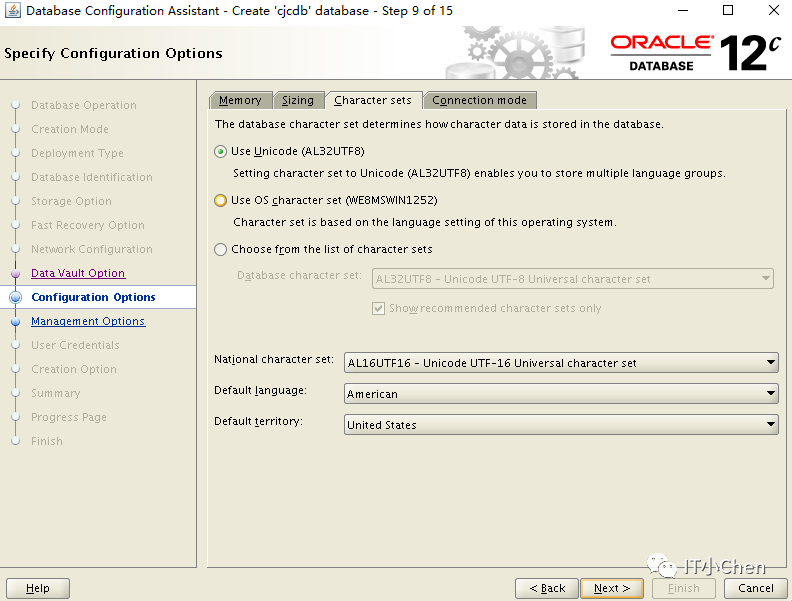The width and height of the screenshot is (792, 601).
Task: Click the Back button
Action: pyautogui.click(x=547, y=588)
